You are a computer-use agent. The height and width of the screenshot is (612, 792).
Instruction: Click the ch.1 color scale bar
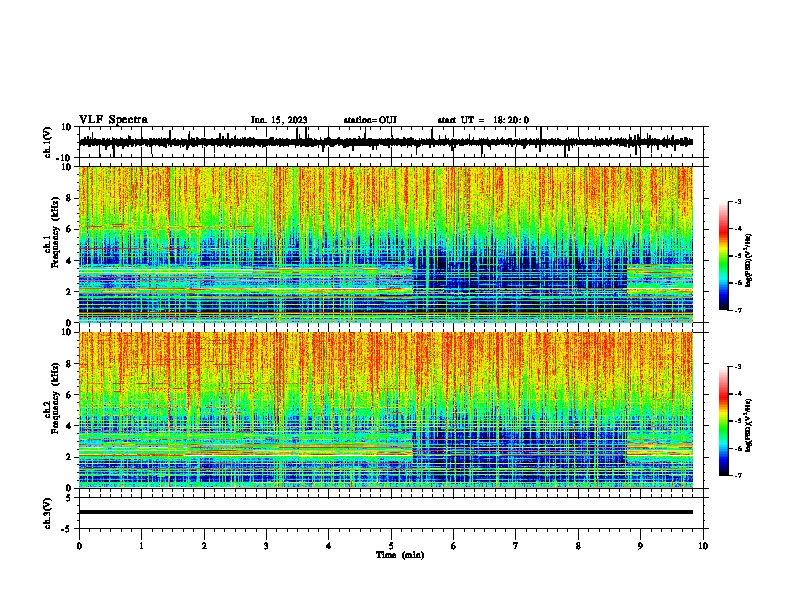(723, 256)
